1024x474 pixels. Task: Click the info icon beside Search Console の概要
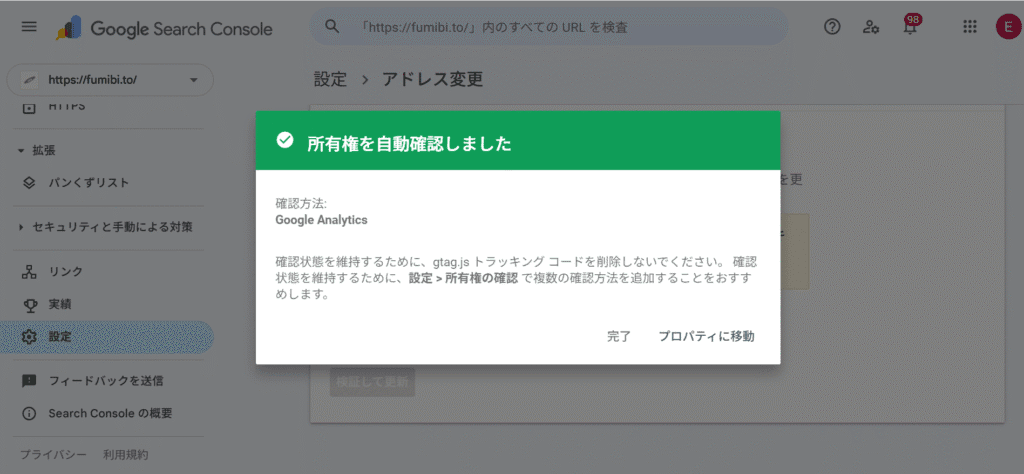[29, 413]
